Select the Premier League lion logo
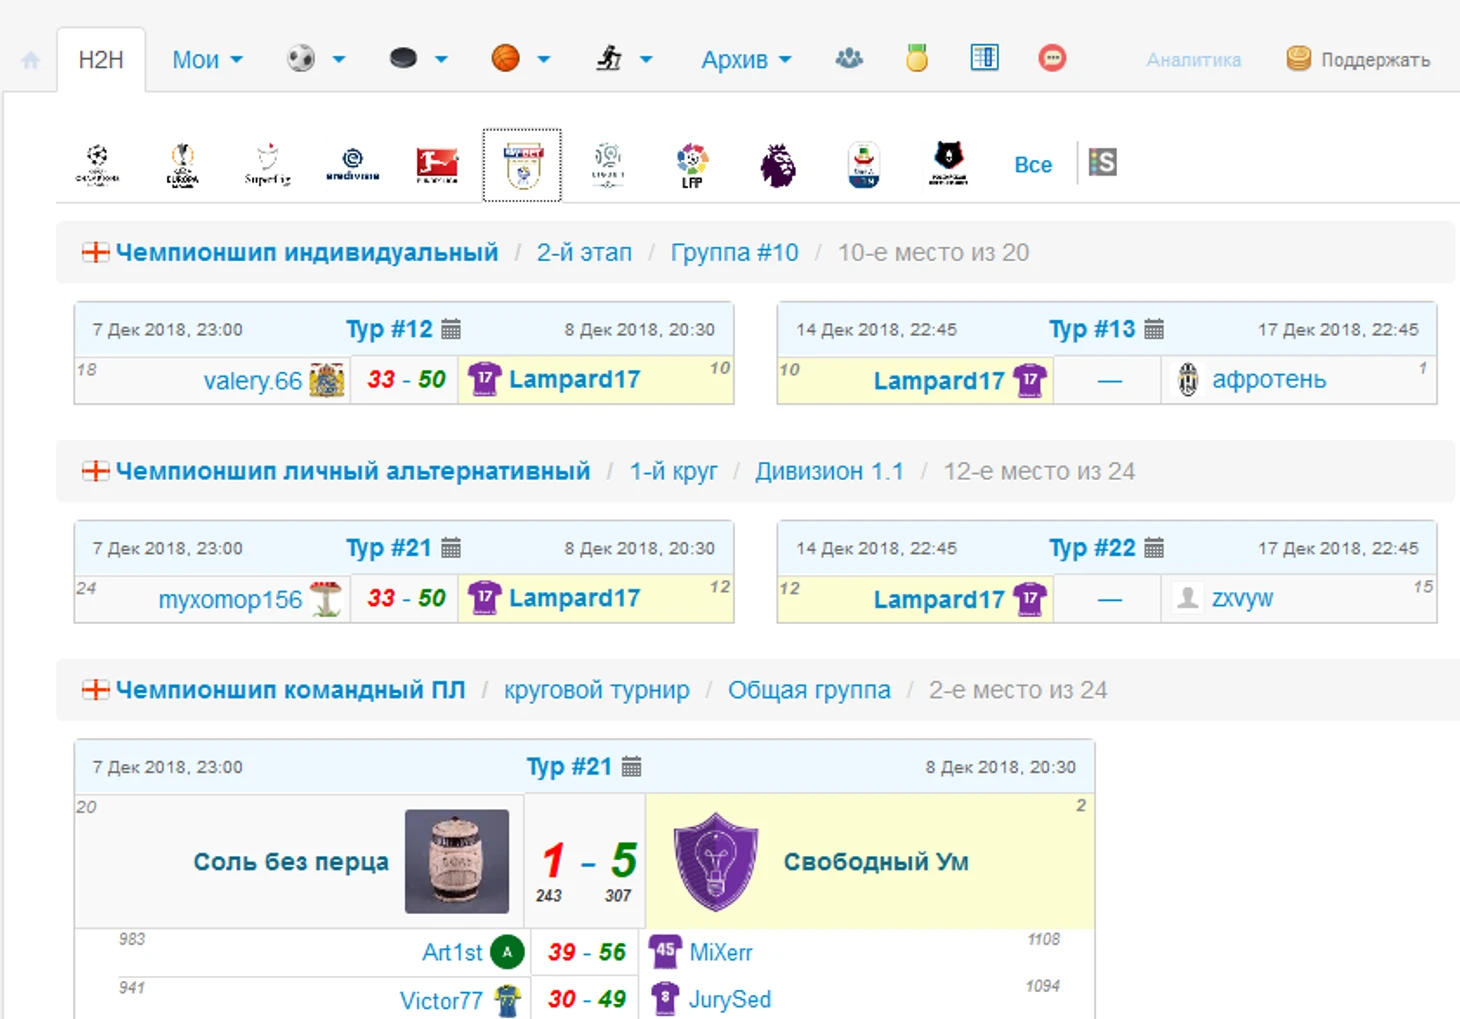The height and width of the screenshot is (1019, 1460). [777, 165]
